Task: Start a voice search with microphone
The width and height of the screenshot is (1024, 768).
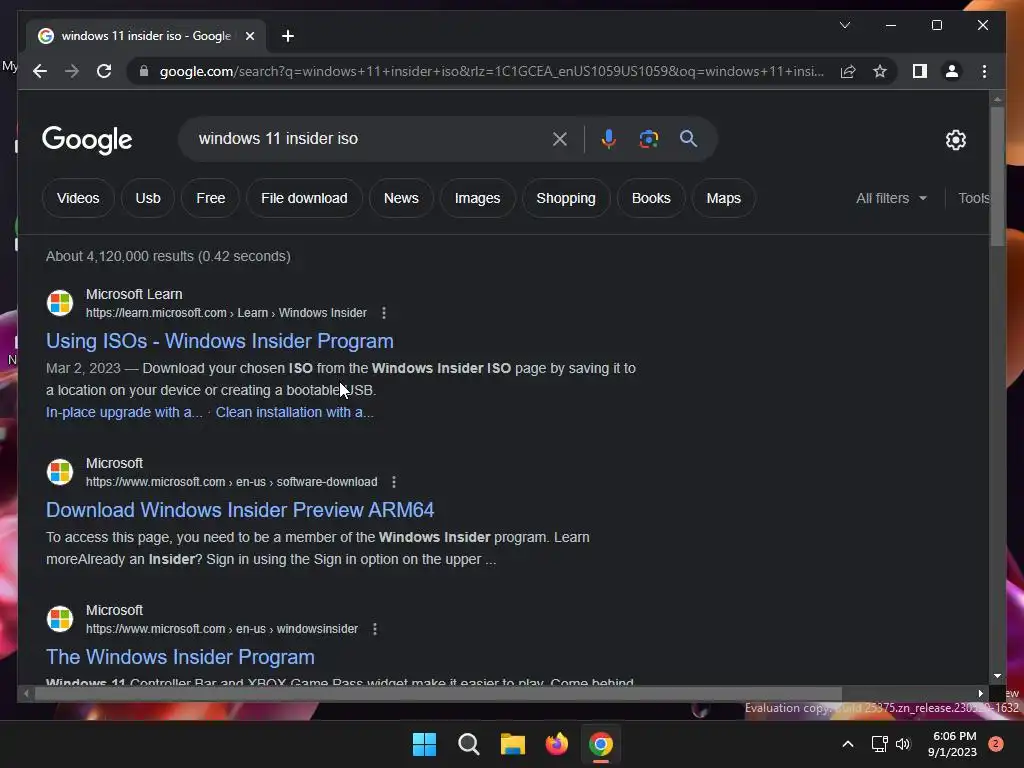Action: click(608, 139)
